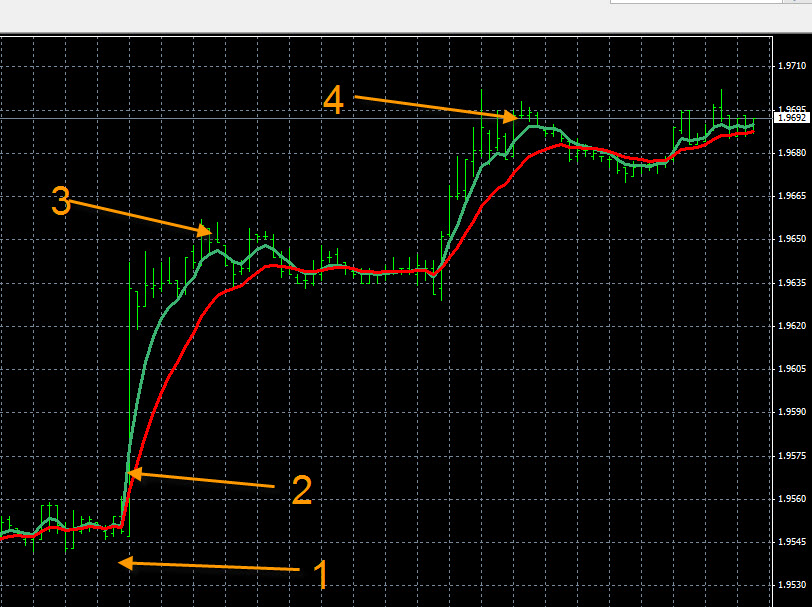Click the 1.9590 price scale label
Viewport: 812px width, 607px height.
pyautogui.click(x=792, y=412)
